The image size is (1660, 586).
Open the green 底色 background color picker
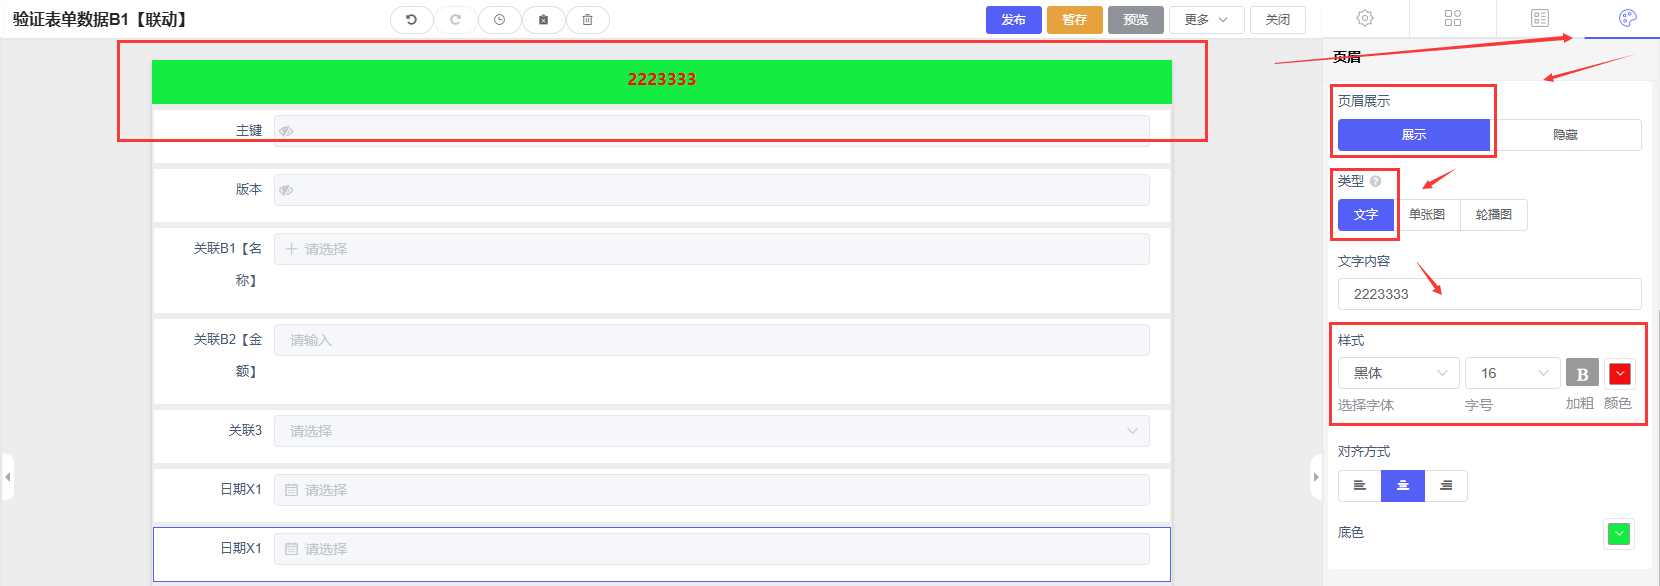(x=1619, y=534)
